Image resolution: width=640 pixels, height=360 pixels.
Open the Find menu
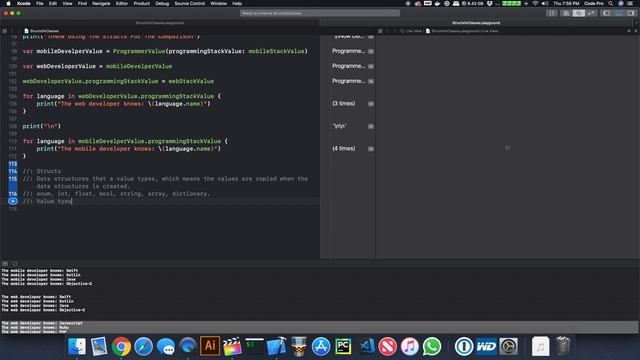click(x=82, y=3)
